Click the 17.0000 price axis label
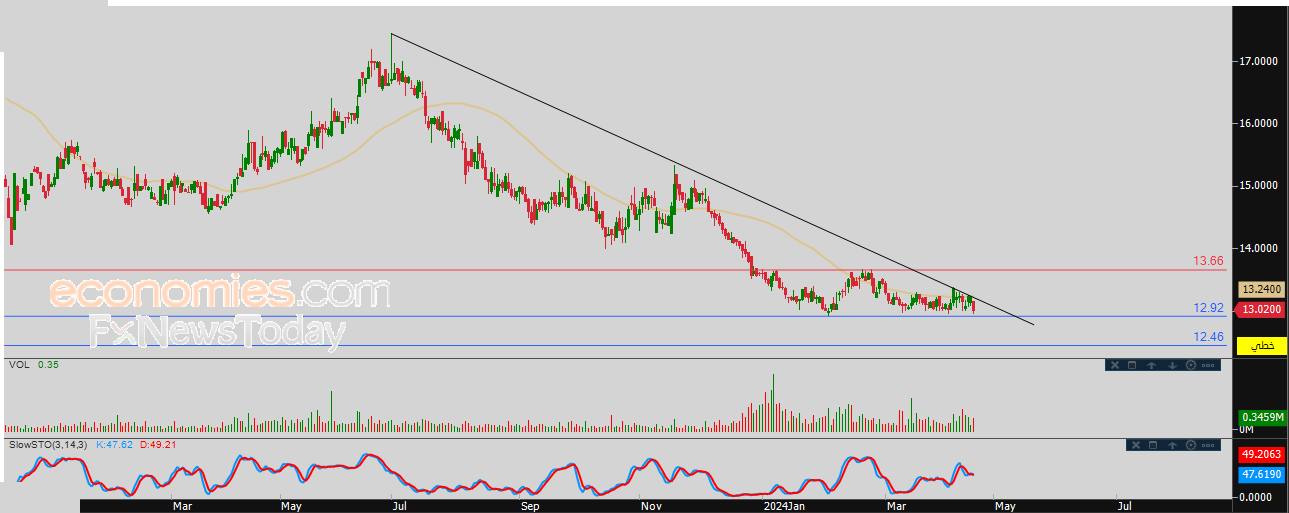1289x513 pixels. 1260,62
